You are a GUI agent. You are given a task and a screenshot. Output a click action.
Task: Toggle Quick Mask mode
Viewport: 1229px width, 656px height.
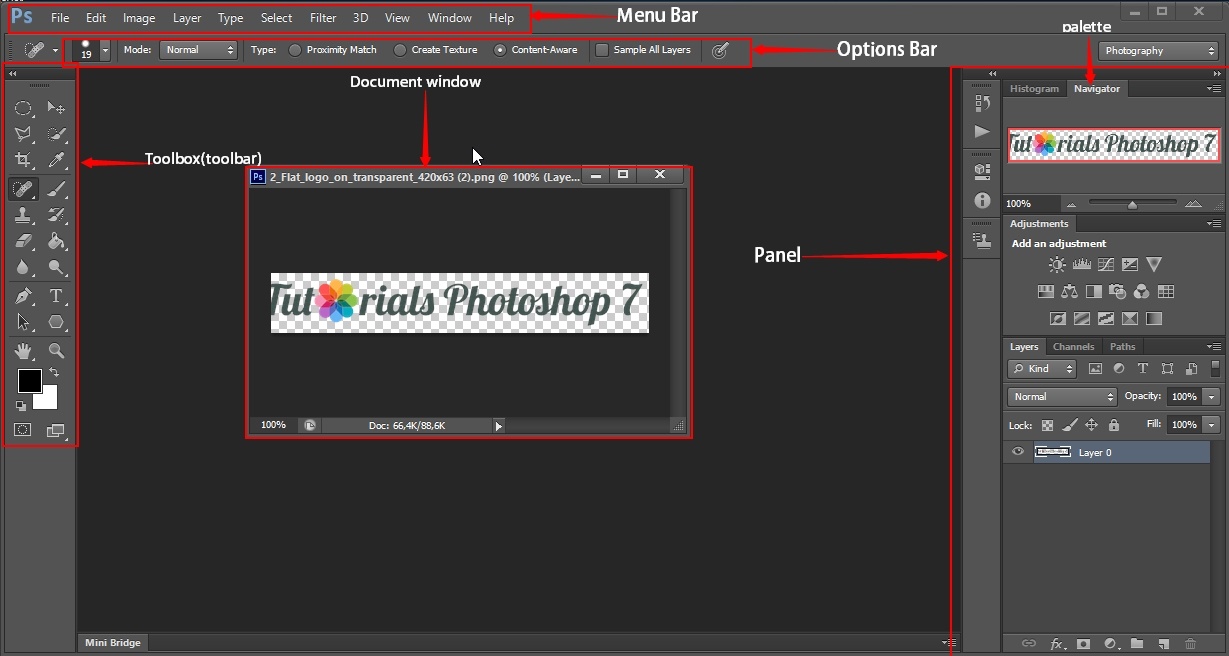point(23,430)
